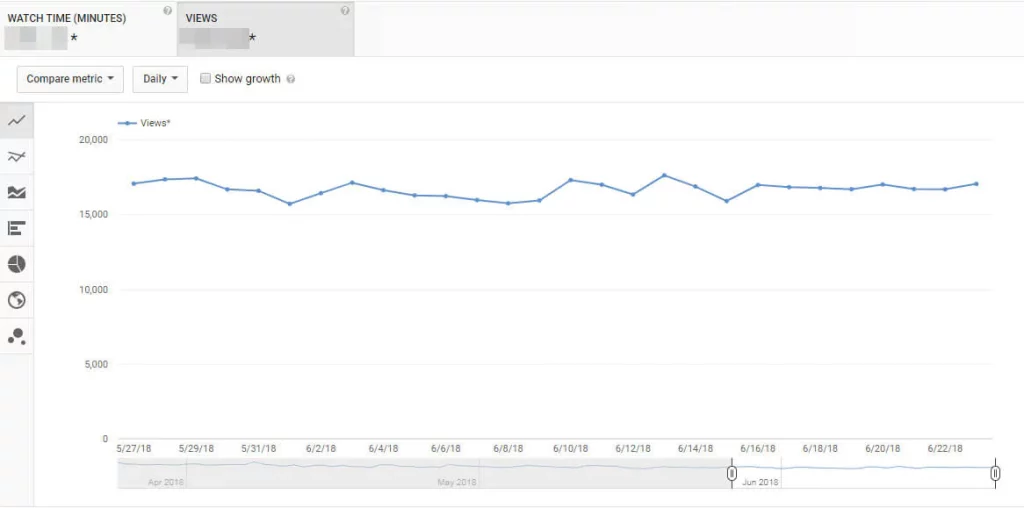Viewport: 1024px width, 508px height.
Task: Open the pie chart view
Action: (x=16, y=264)
